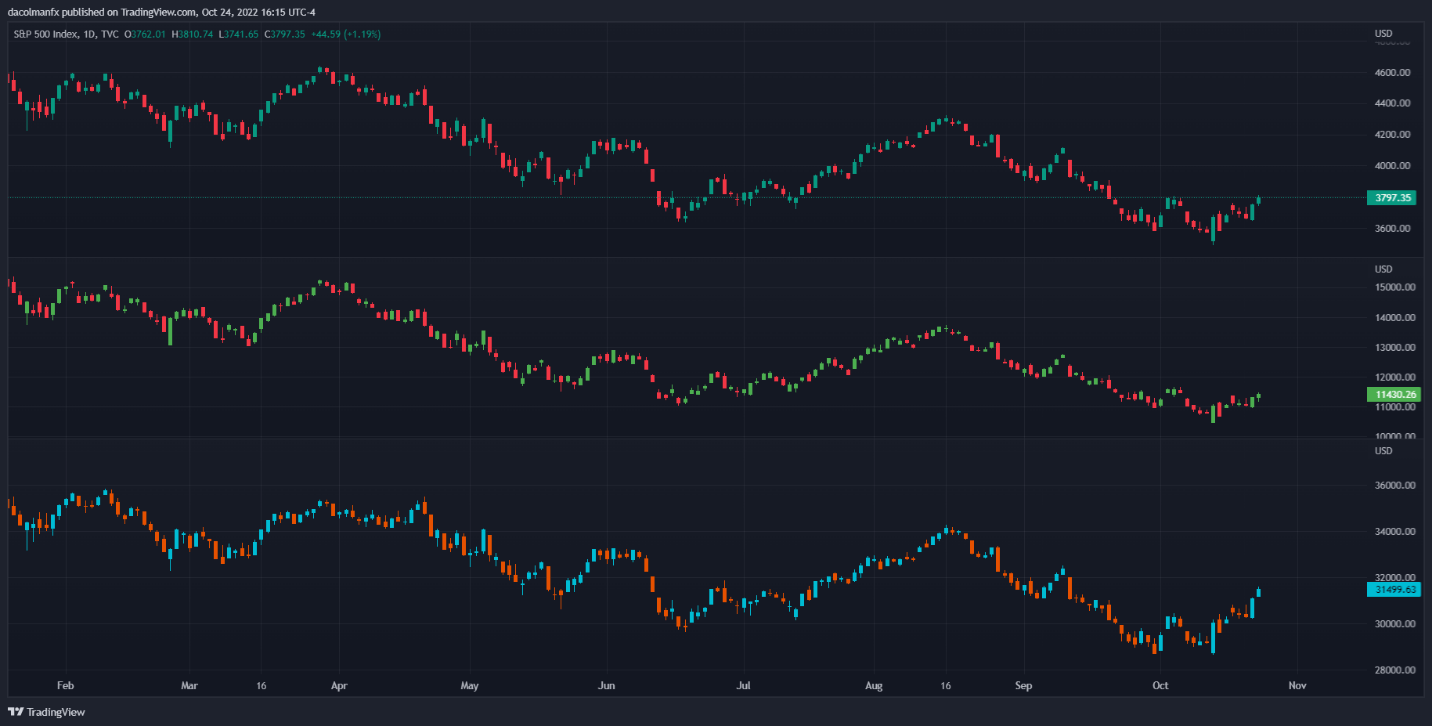This screenshot has width=1432, height=726.
Task: Click the Jun label on time axis
Action: tap(606, 687)
